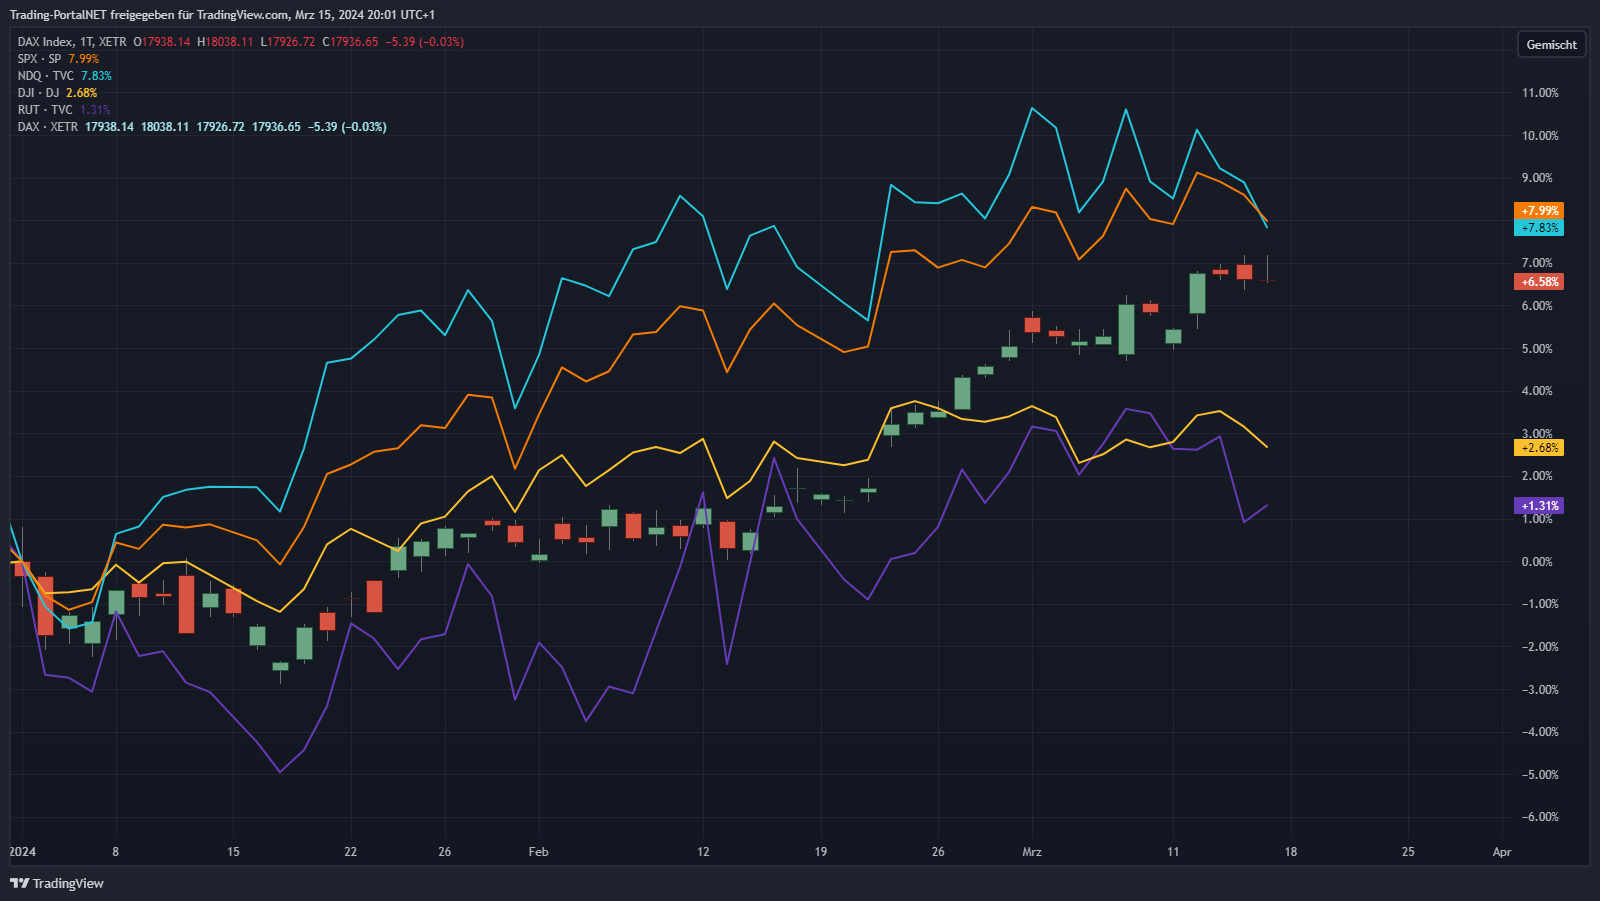Click the TradingView logo icon
The image size is (1600, 901).
[x=19, y=883]
